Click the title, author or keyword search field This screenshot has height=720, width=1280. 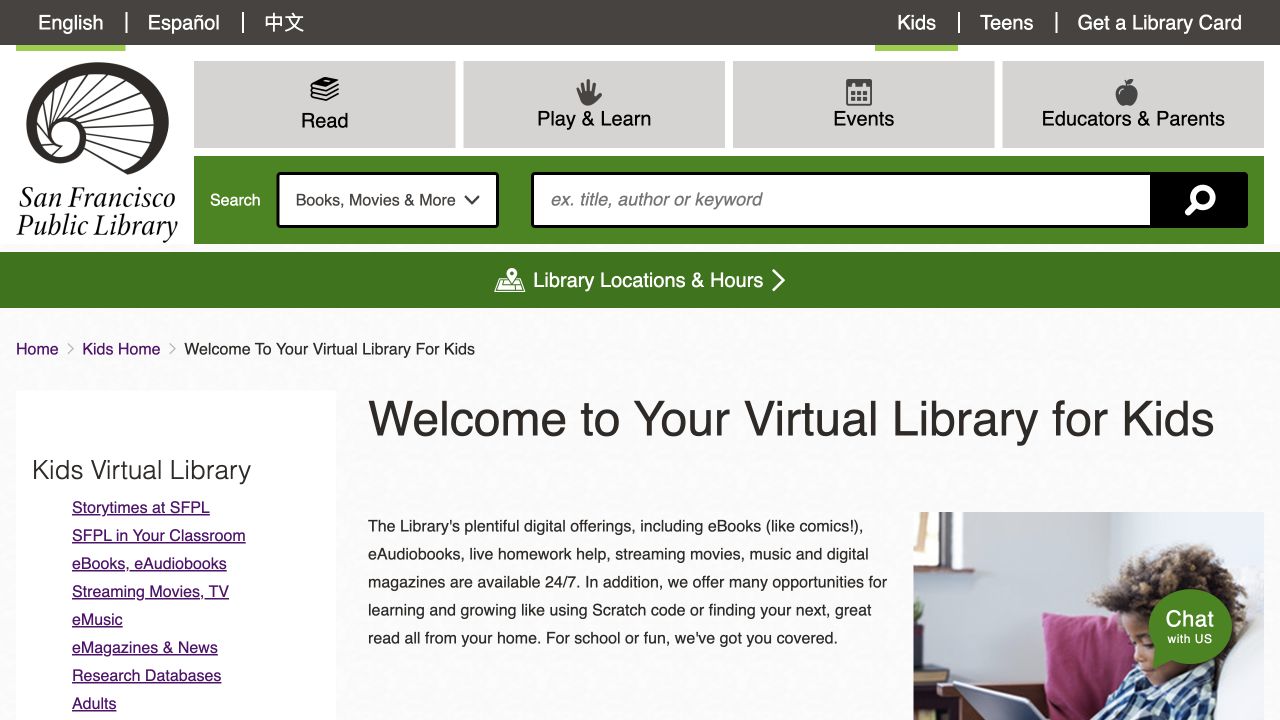[x=842, y=200]
